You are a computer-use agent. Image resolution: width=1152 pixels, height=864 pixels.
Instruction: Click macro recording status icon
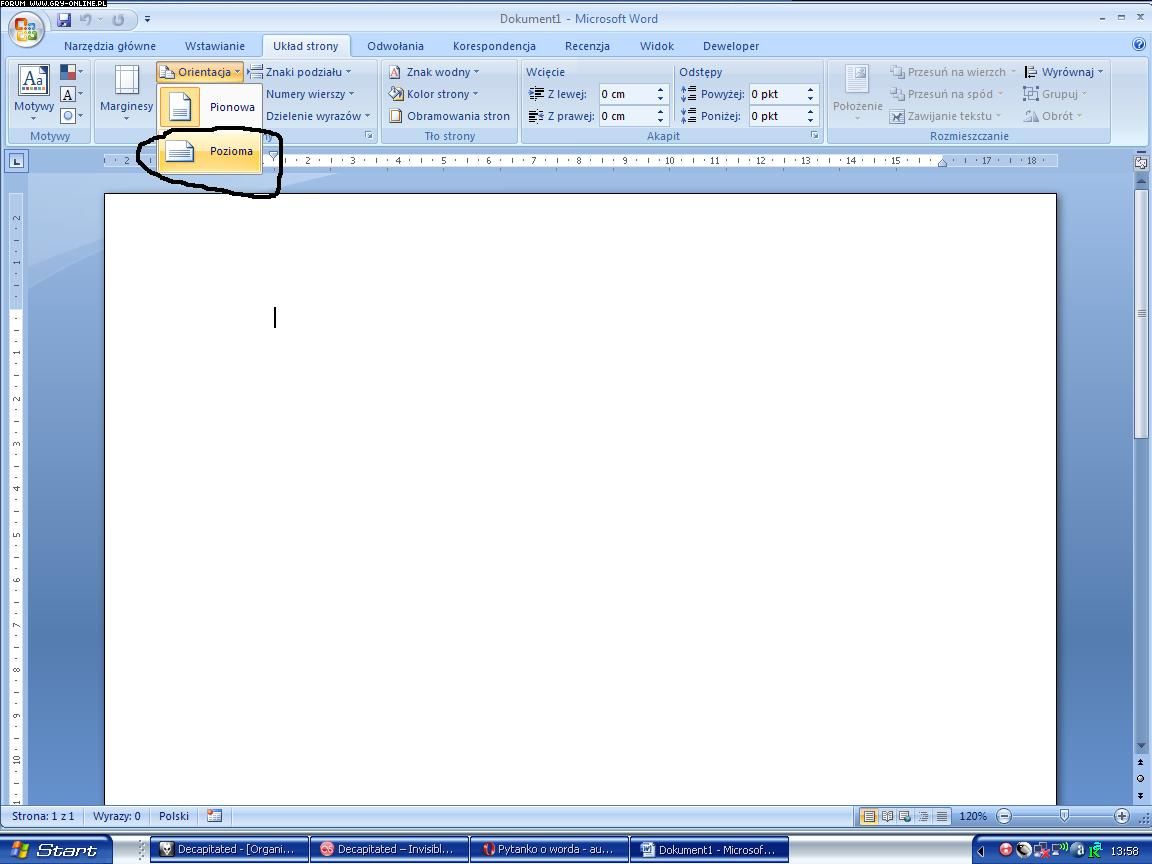click(x=215, y=816)
